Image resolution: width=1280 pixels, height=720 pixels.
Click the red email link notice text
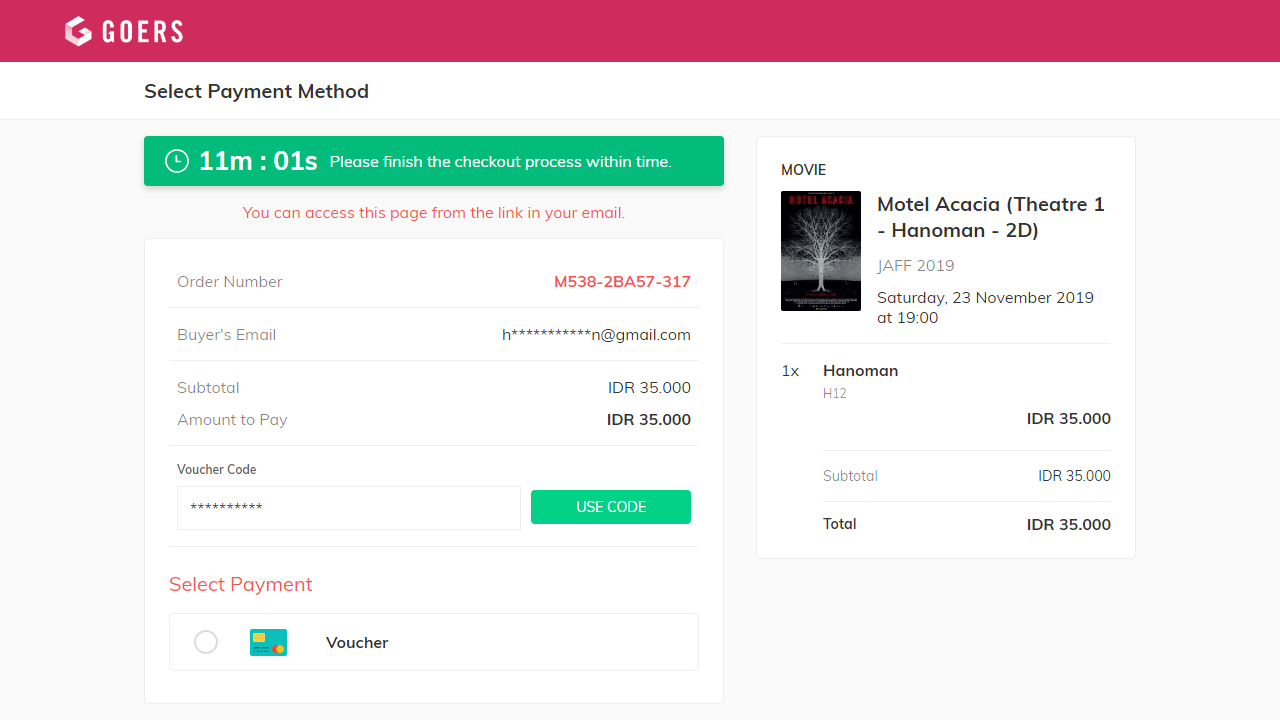(x=433, y=213)
